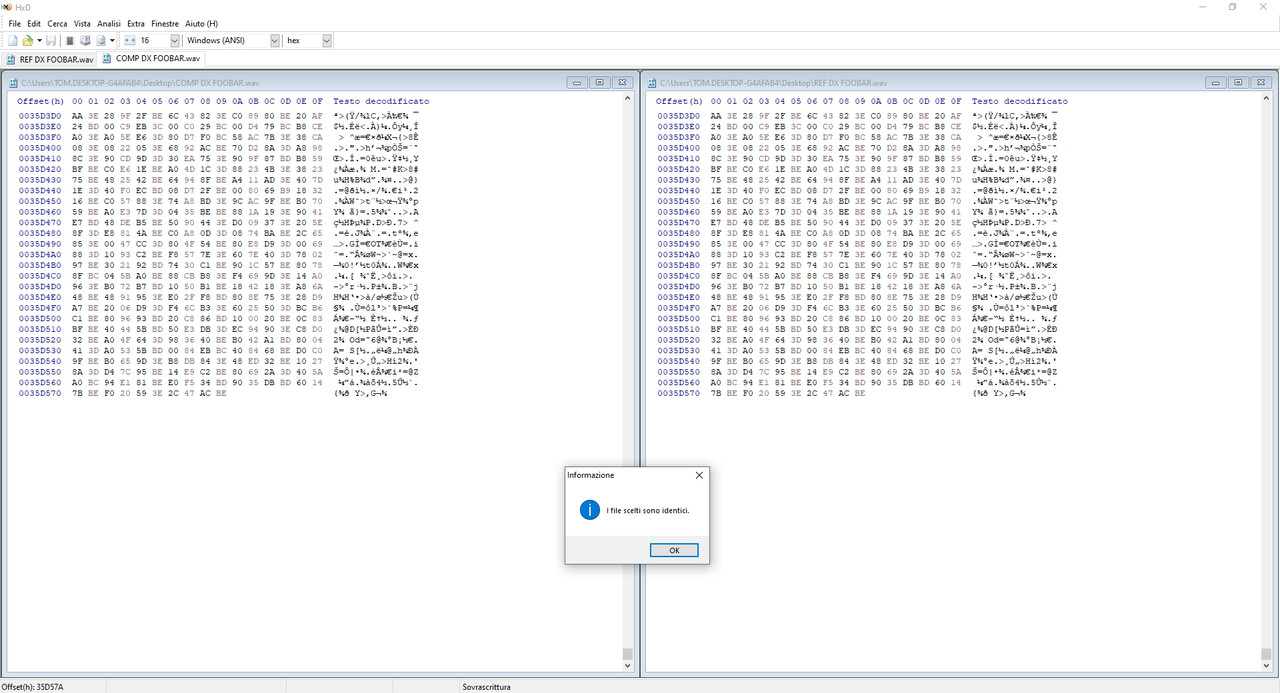
Task: Click the Open disk image icon
Action: click(x=101, y=41)
